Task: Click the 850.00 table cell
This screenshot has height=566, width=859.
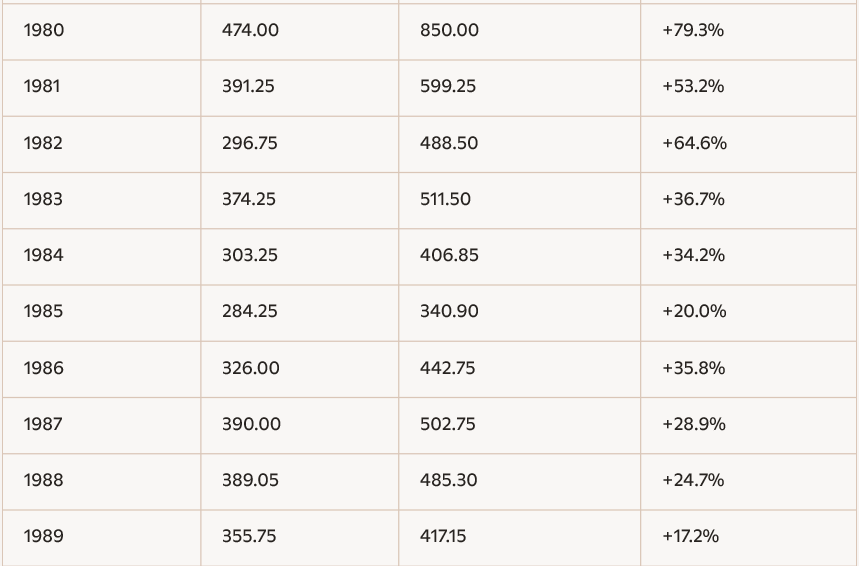Action: click(x=449, y=30)
